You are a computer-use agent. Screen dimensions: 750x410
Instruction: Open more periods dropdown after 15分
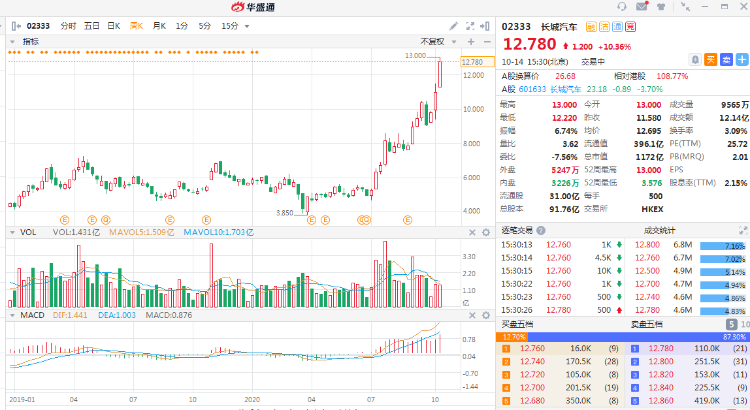coord(247,26)
